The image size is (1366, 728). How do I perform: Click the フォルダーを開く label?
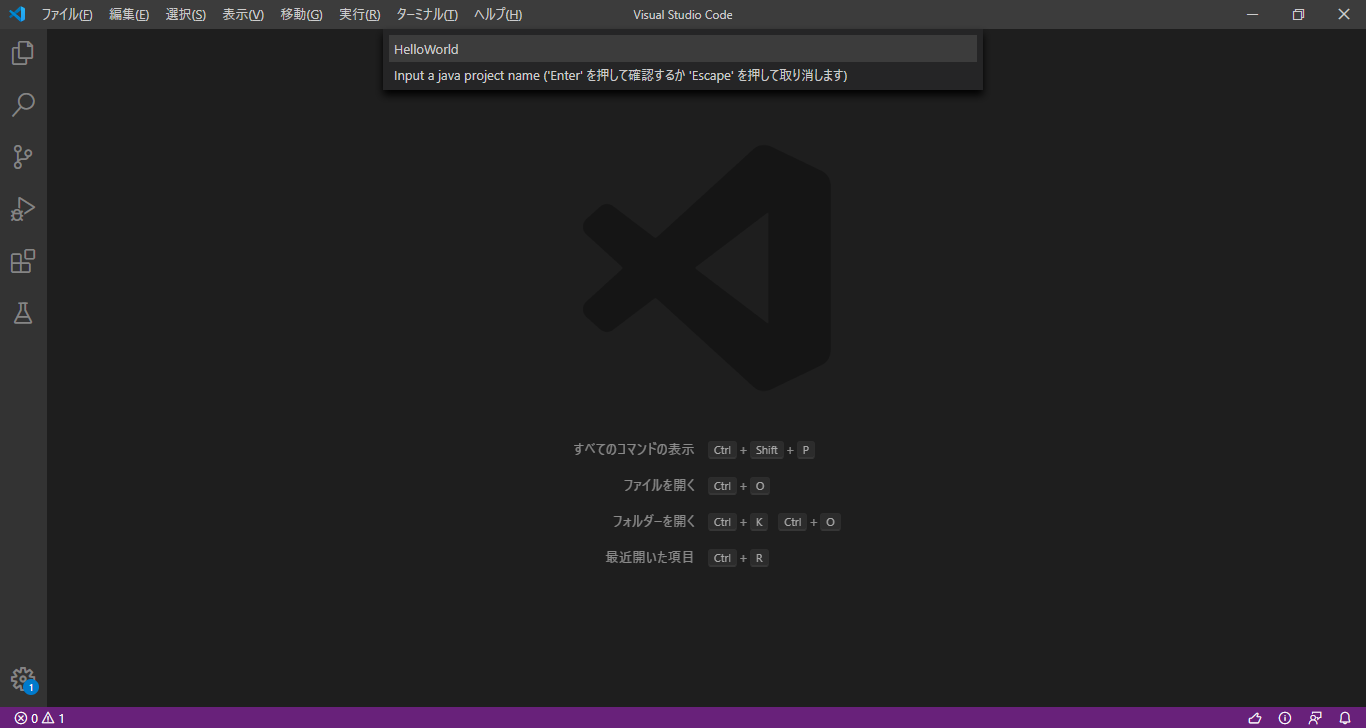coord(653,522)
